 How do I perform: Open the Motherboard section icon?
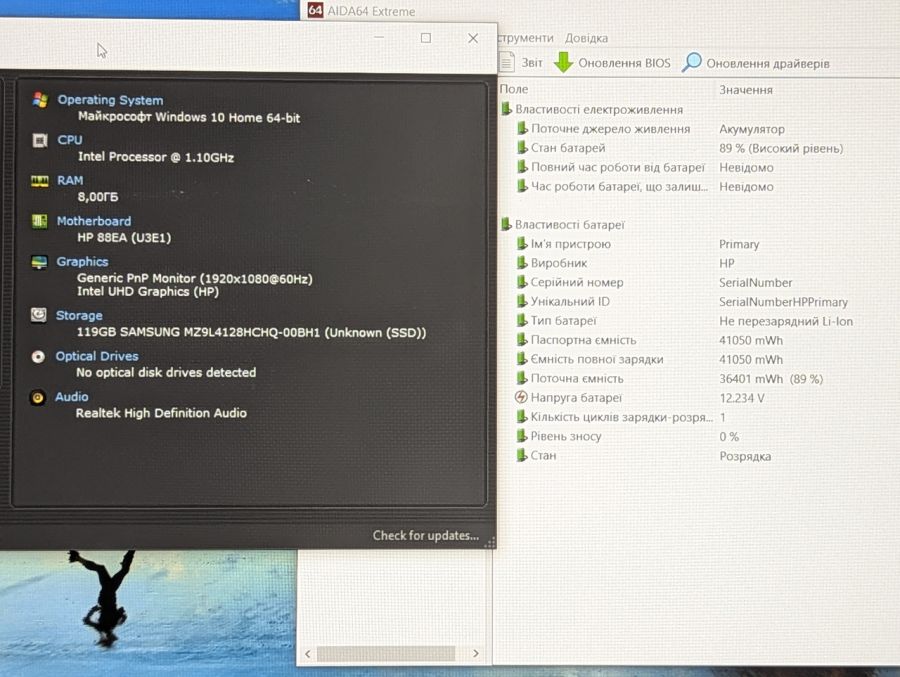[40, 221]
